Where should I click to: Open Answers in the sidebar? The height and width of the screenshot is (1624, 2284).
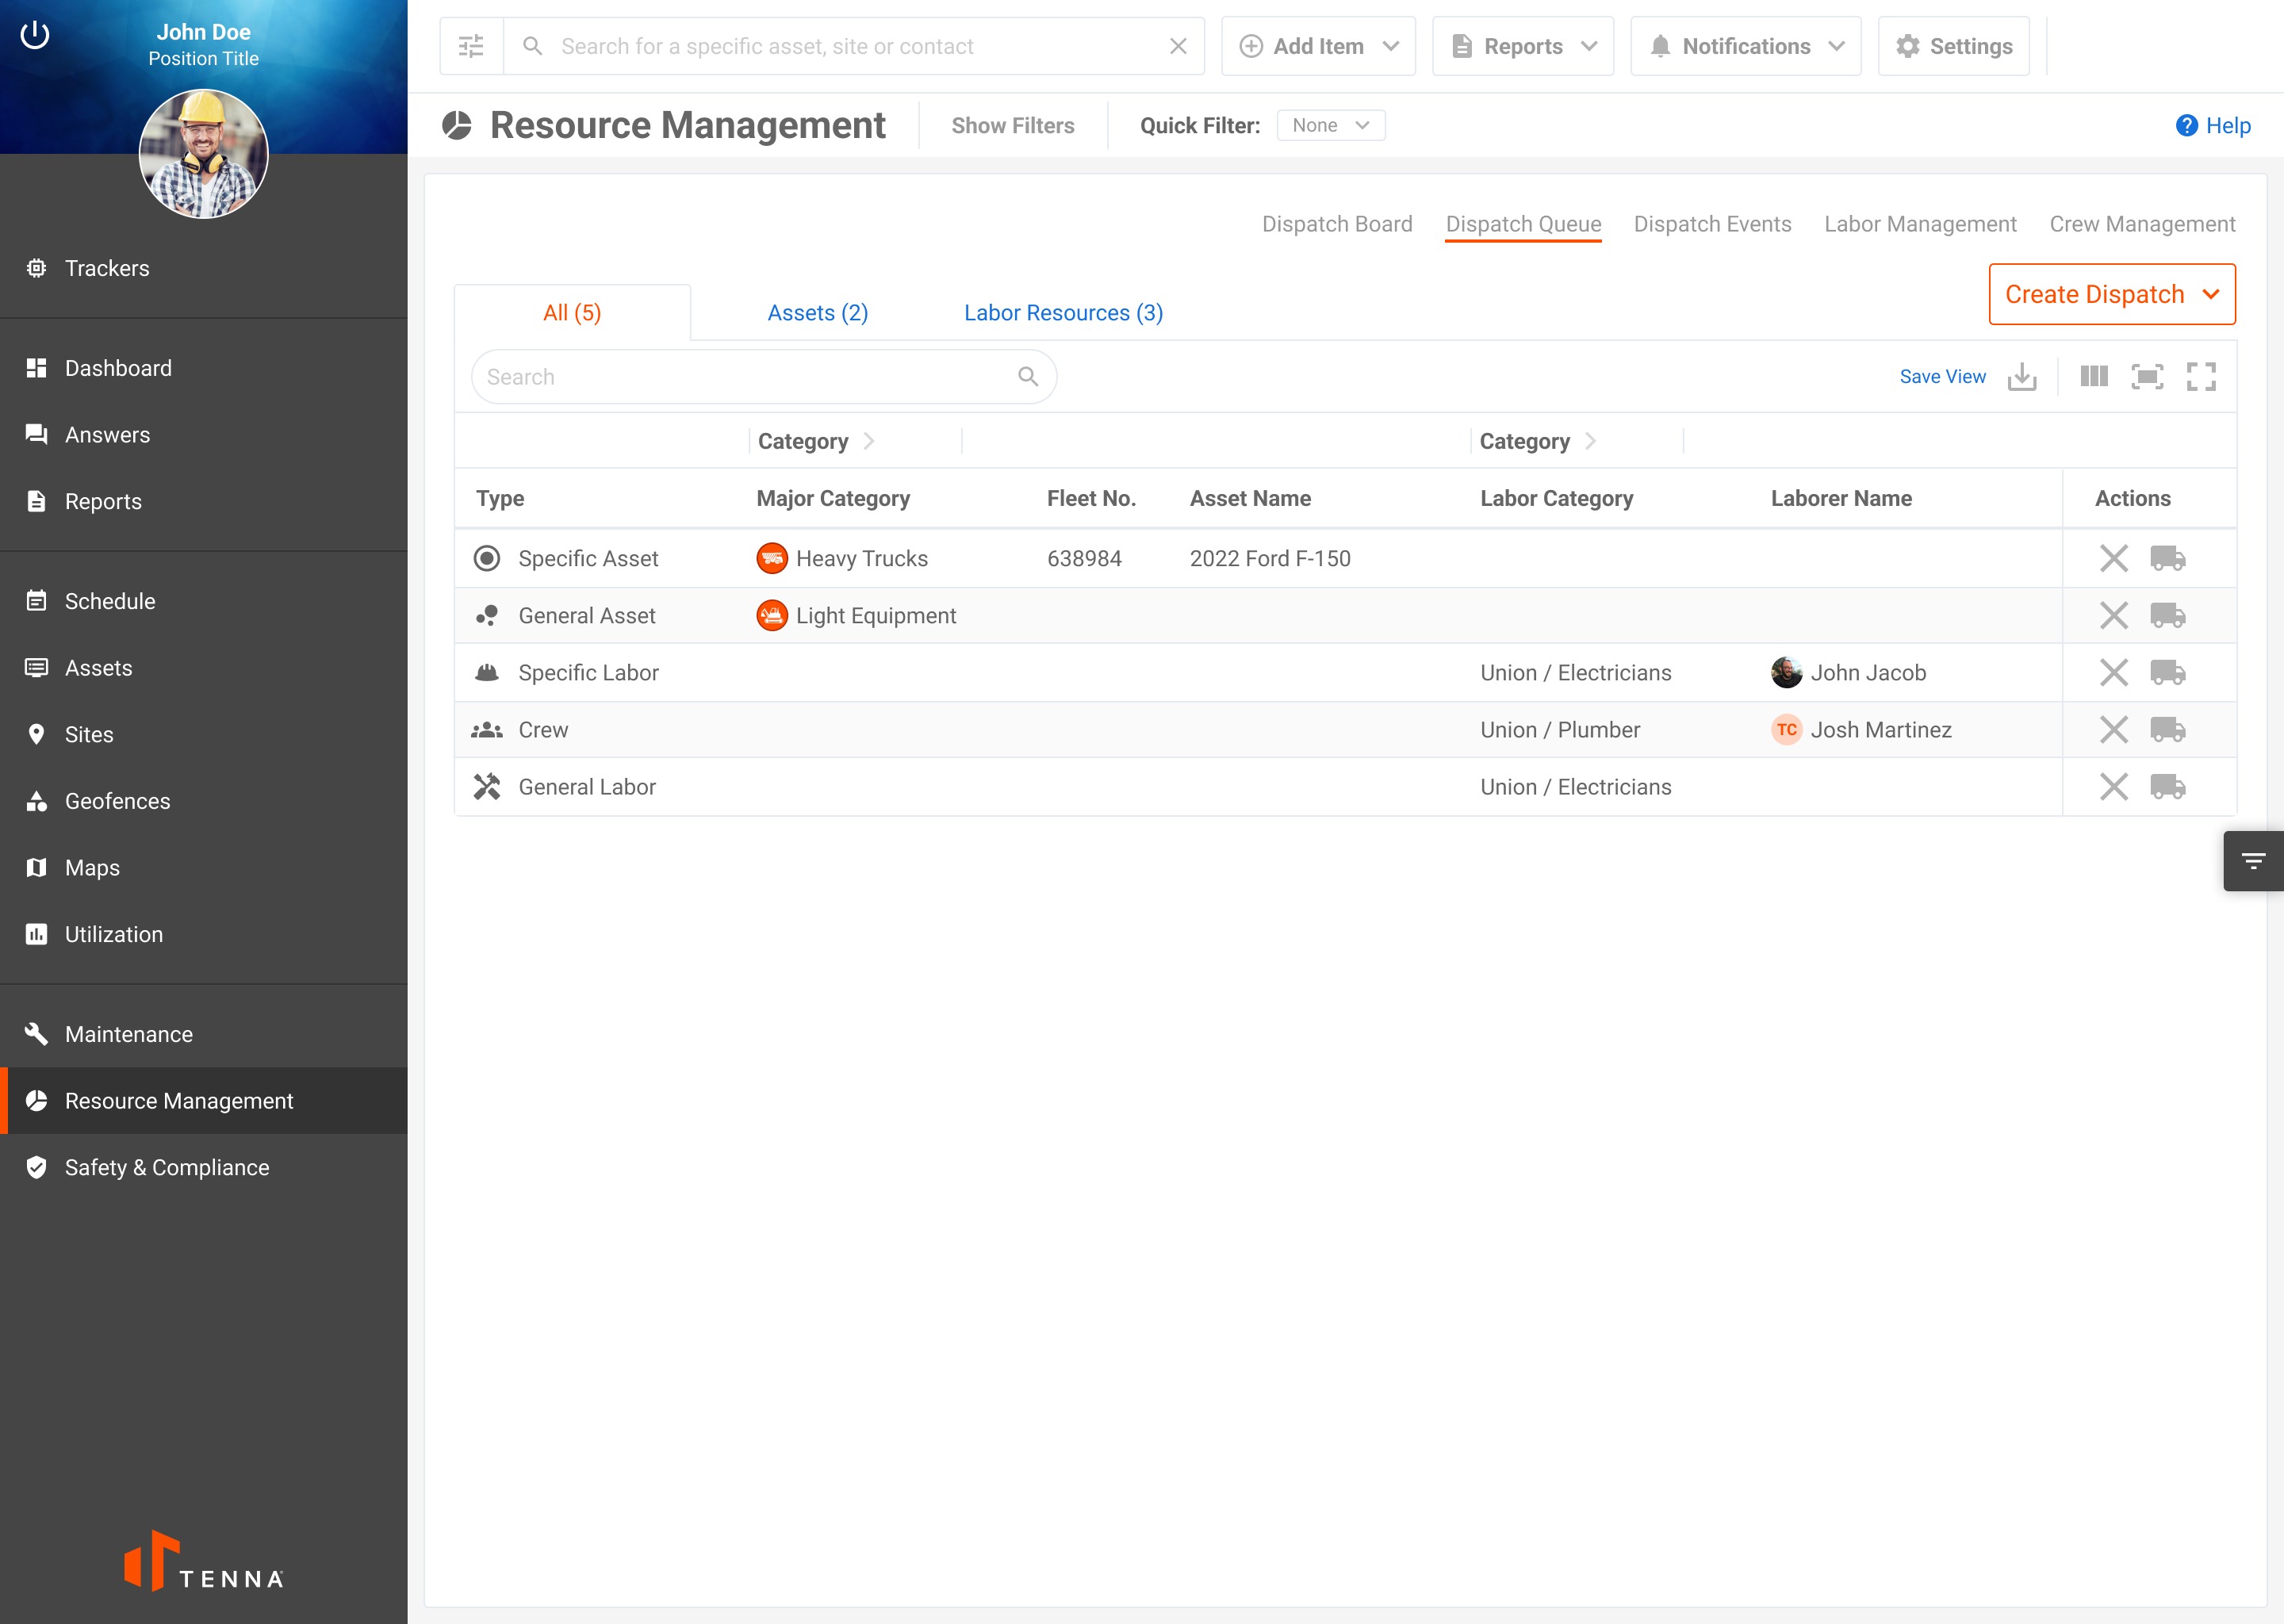[x=204, y=434]
